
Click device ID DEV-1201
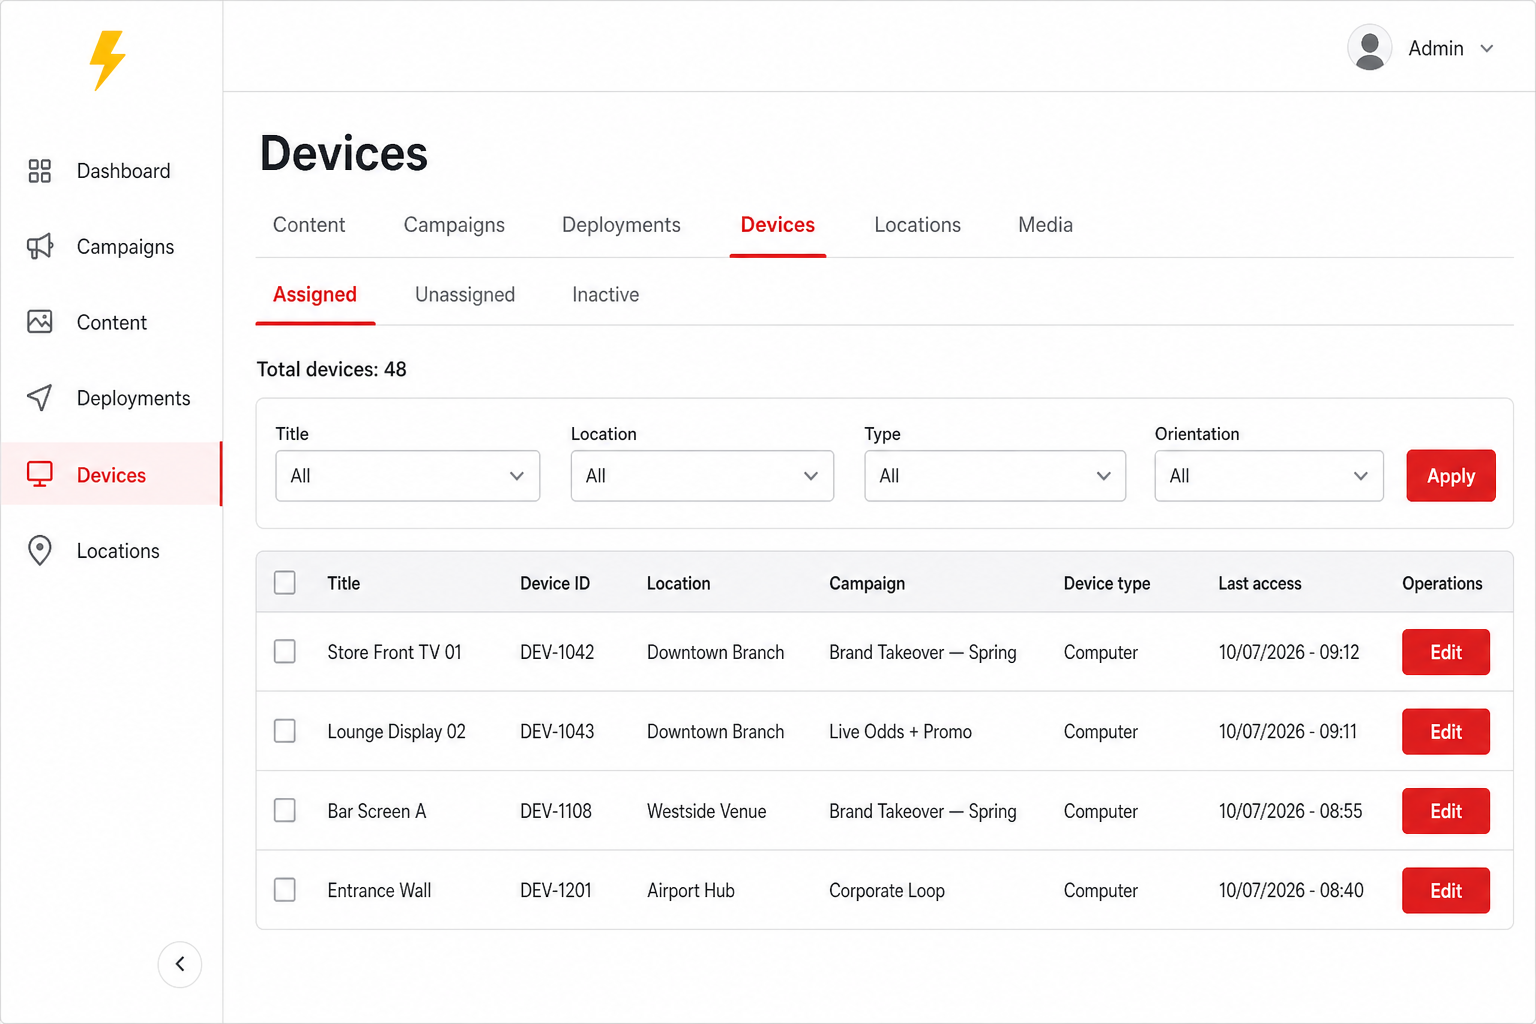[556, 891]
